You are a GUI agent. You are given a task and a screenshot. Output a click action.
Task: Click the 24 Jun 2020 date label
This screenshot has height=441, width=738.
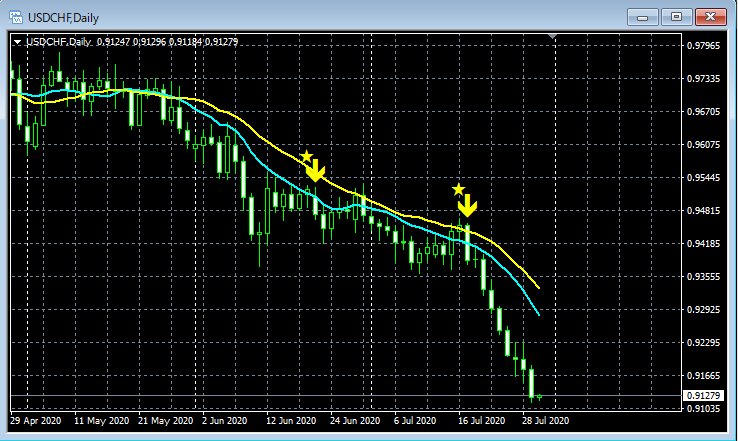(355, 420)
